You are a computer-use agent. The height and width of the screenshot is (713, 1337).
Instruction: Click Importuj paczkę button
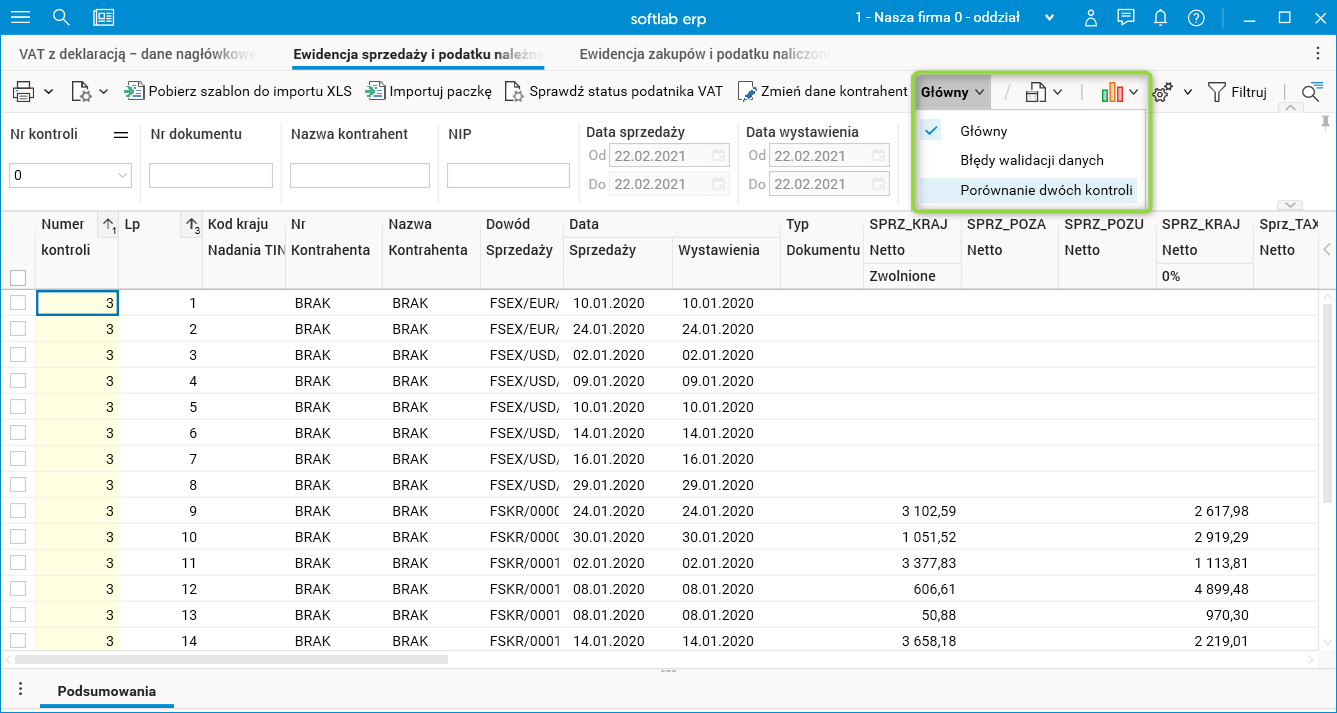(429, 92)
